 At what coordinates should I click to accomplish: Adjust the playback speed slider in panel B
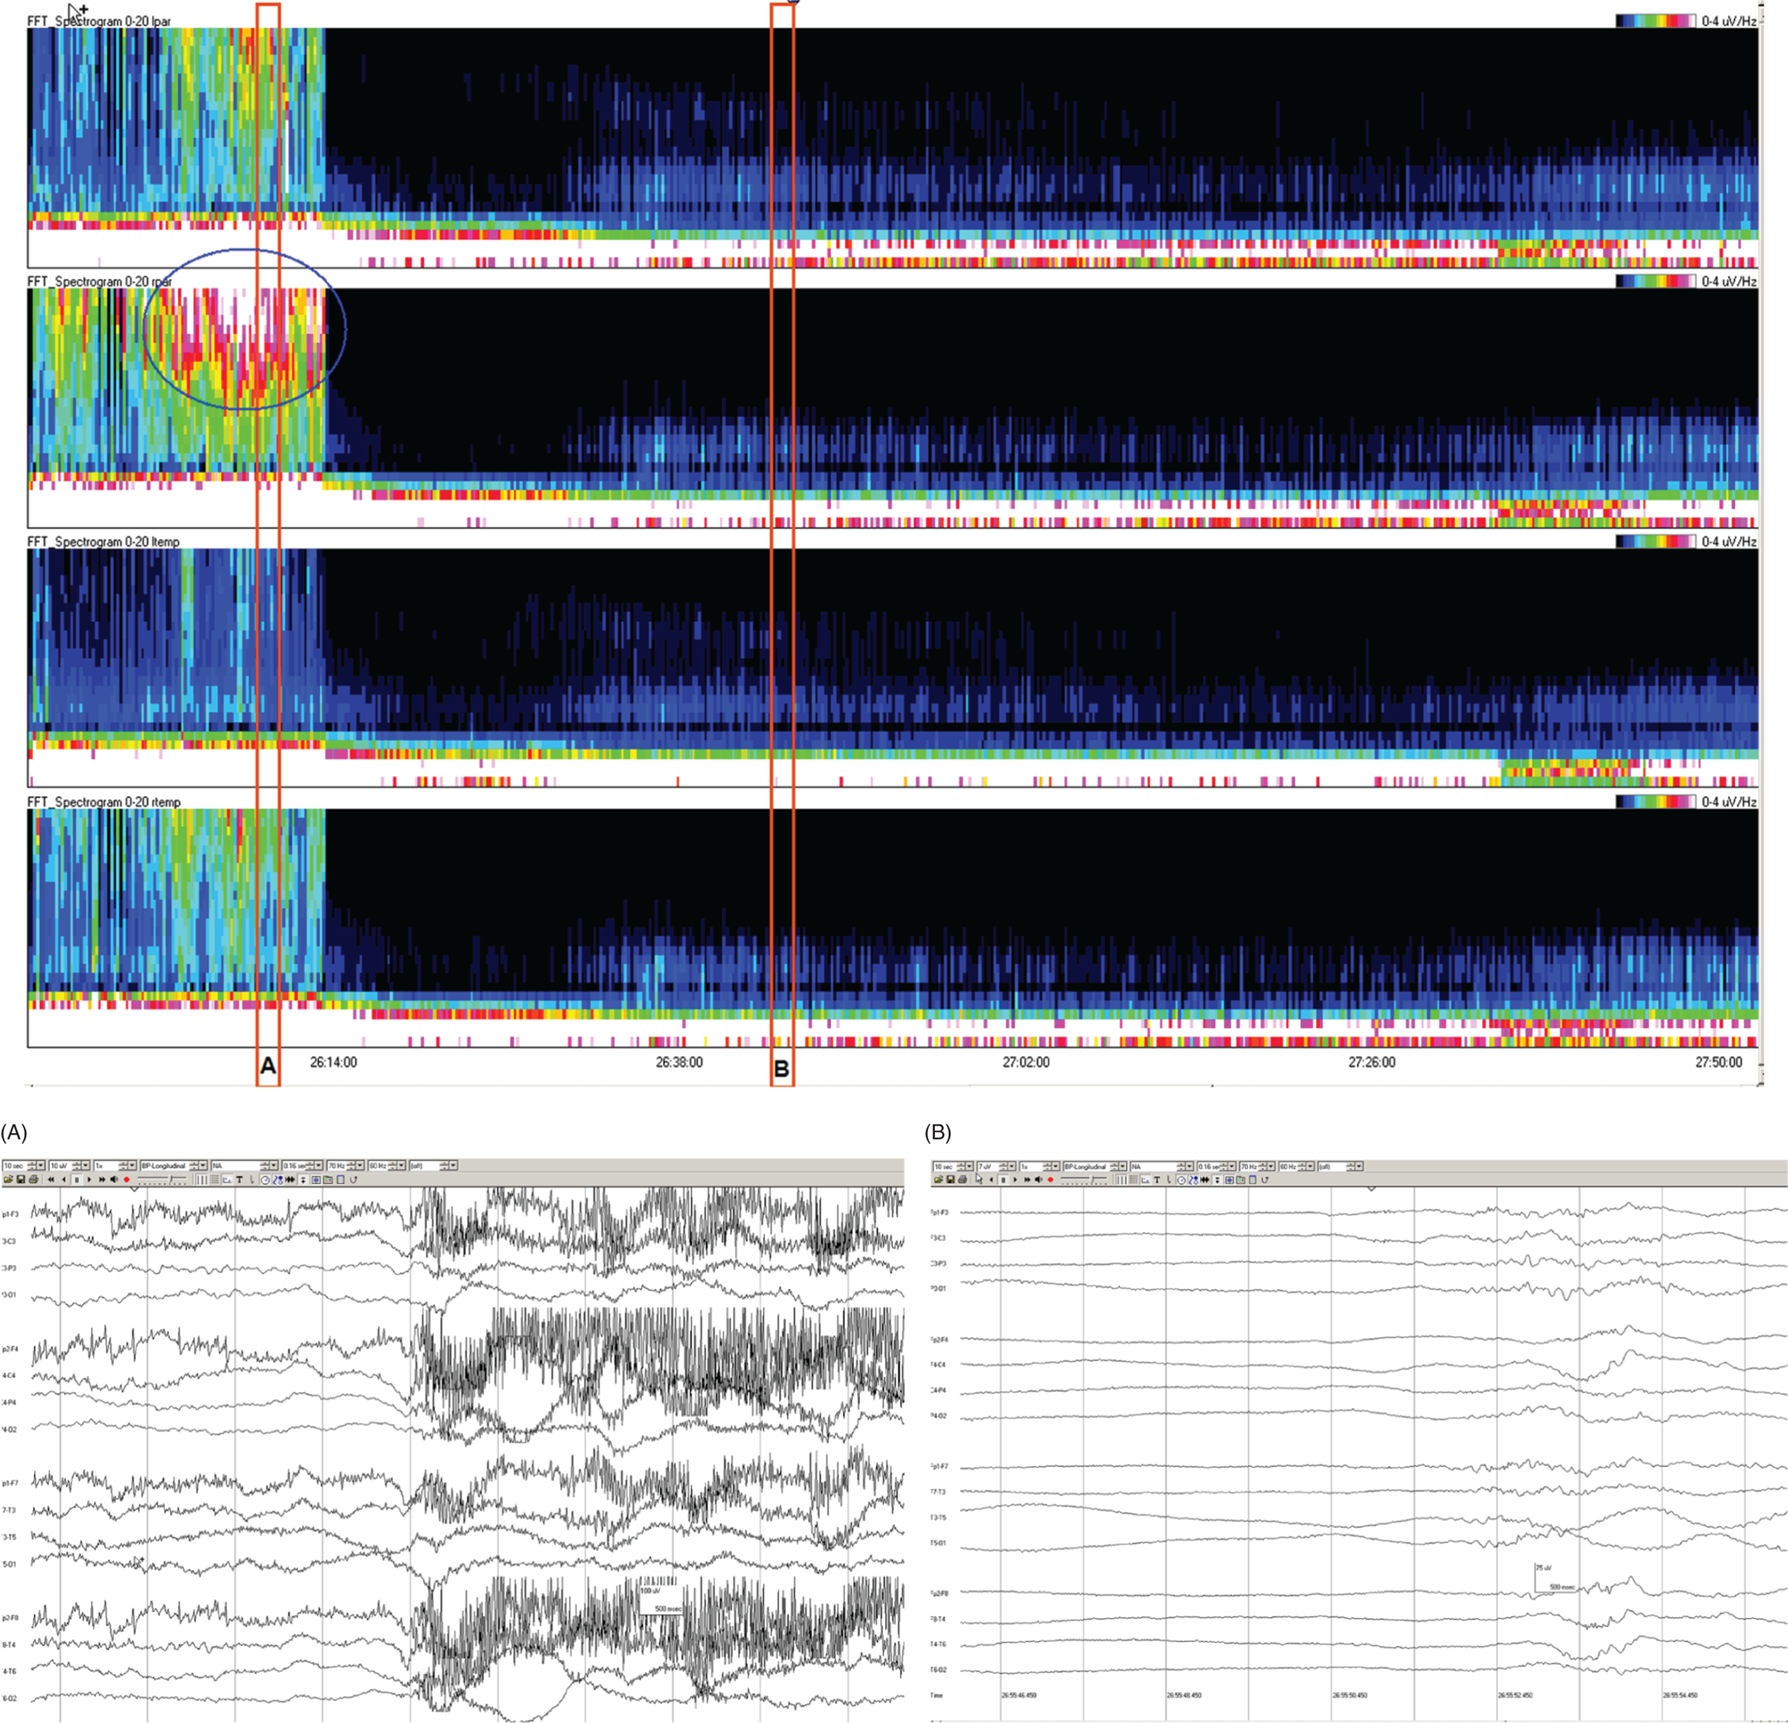(x=1085, y=1180)
